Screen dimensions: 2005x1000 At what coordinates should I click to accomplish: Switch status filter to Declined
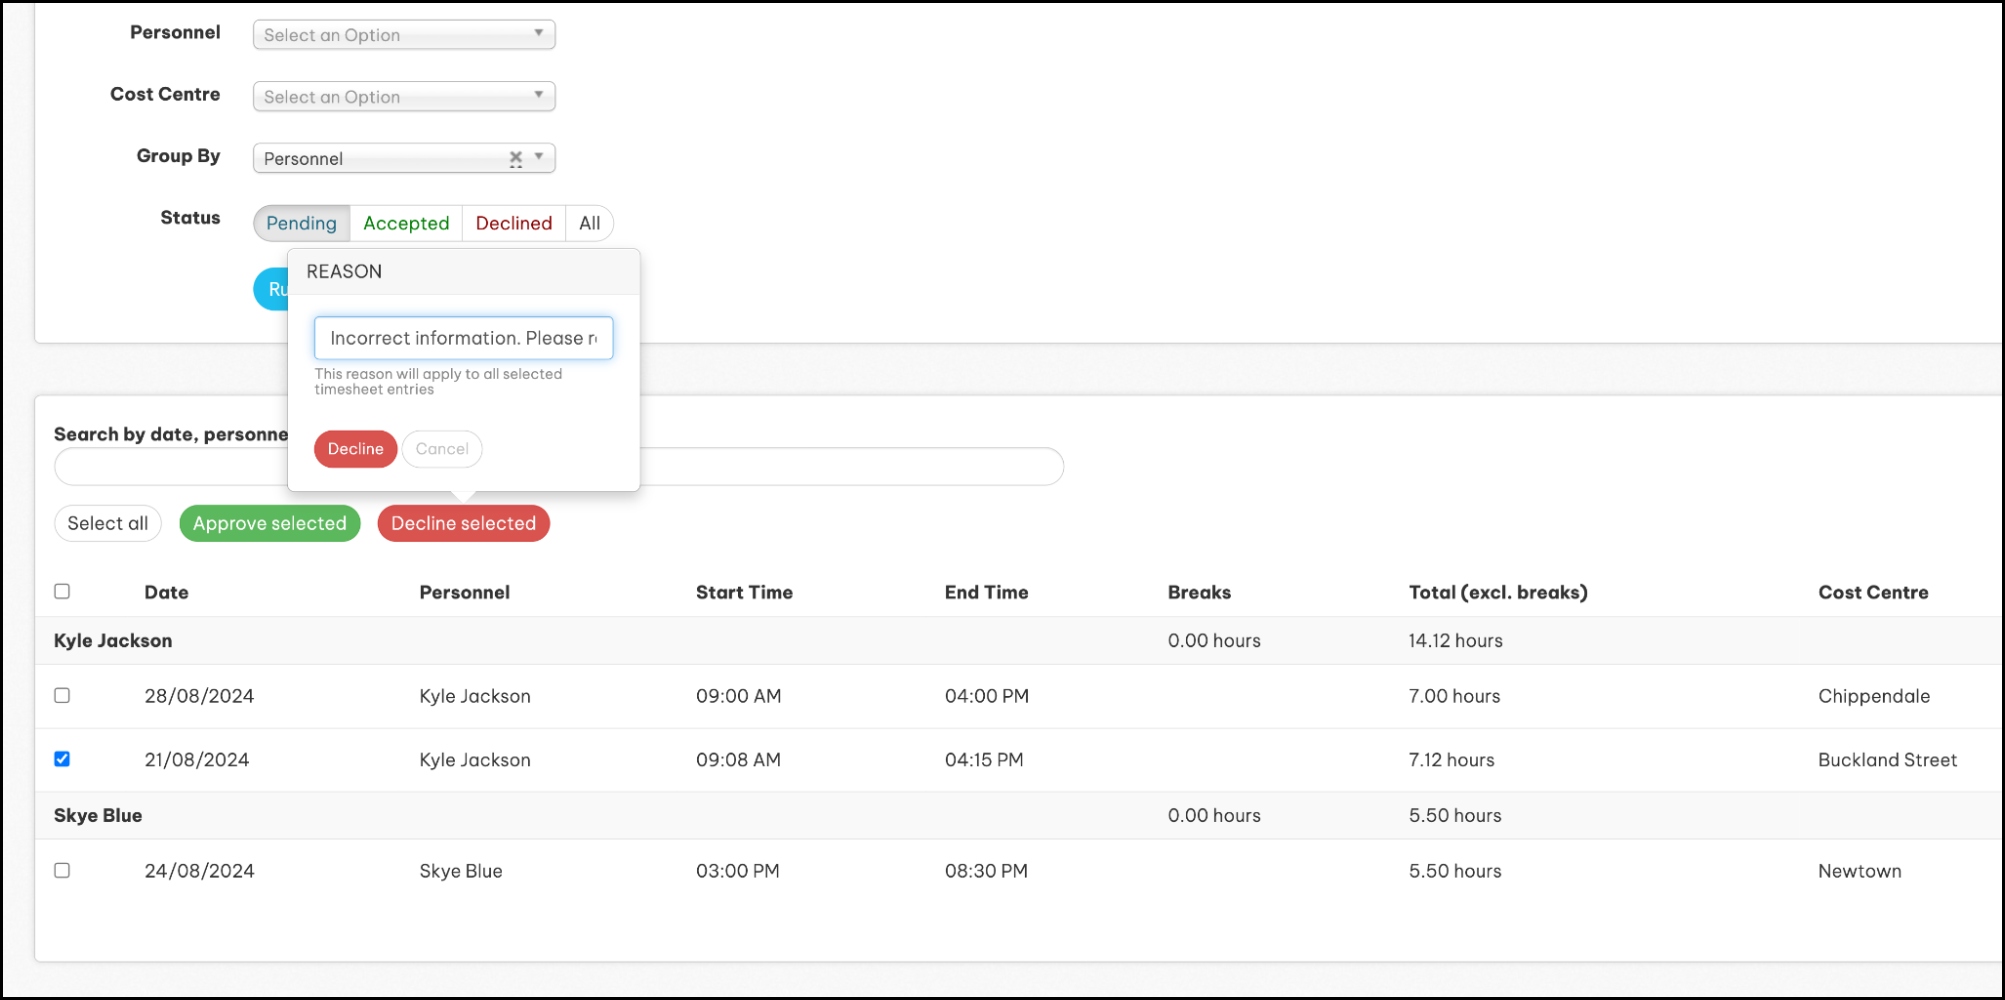[x=513, y=223]
